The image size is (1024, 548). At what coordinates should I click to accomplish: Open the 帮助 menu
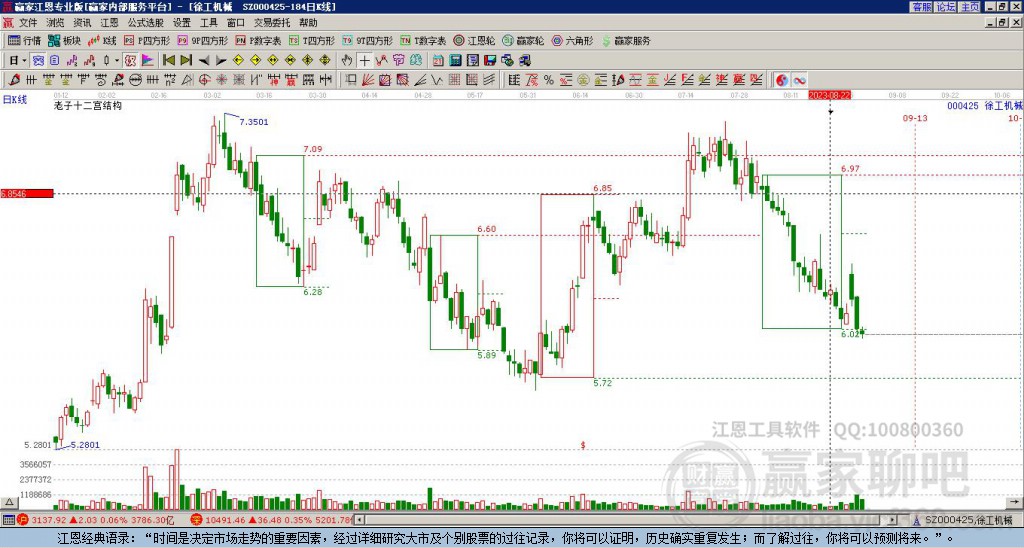tap(308, 23)
